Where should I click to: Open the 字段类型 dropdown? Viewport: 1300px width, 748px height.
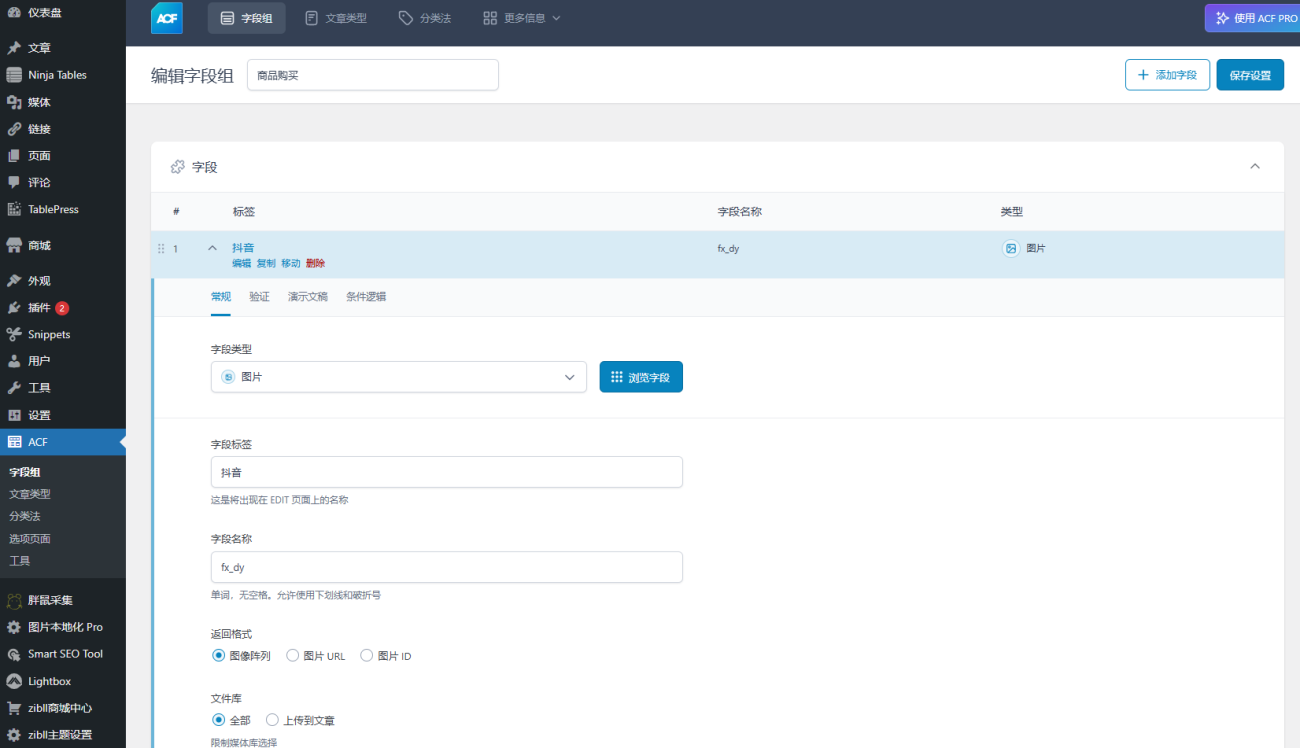click(398, 377)
